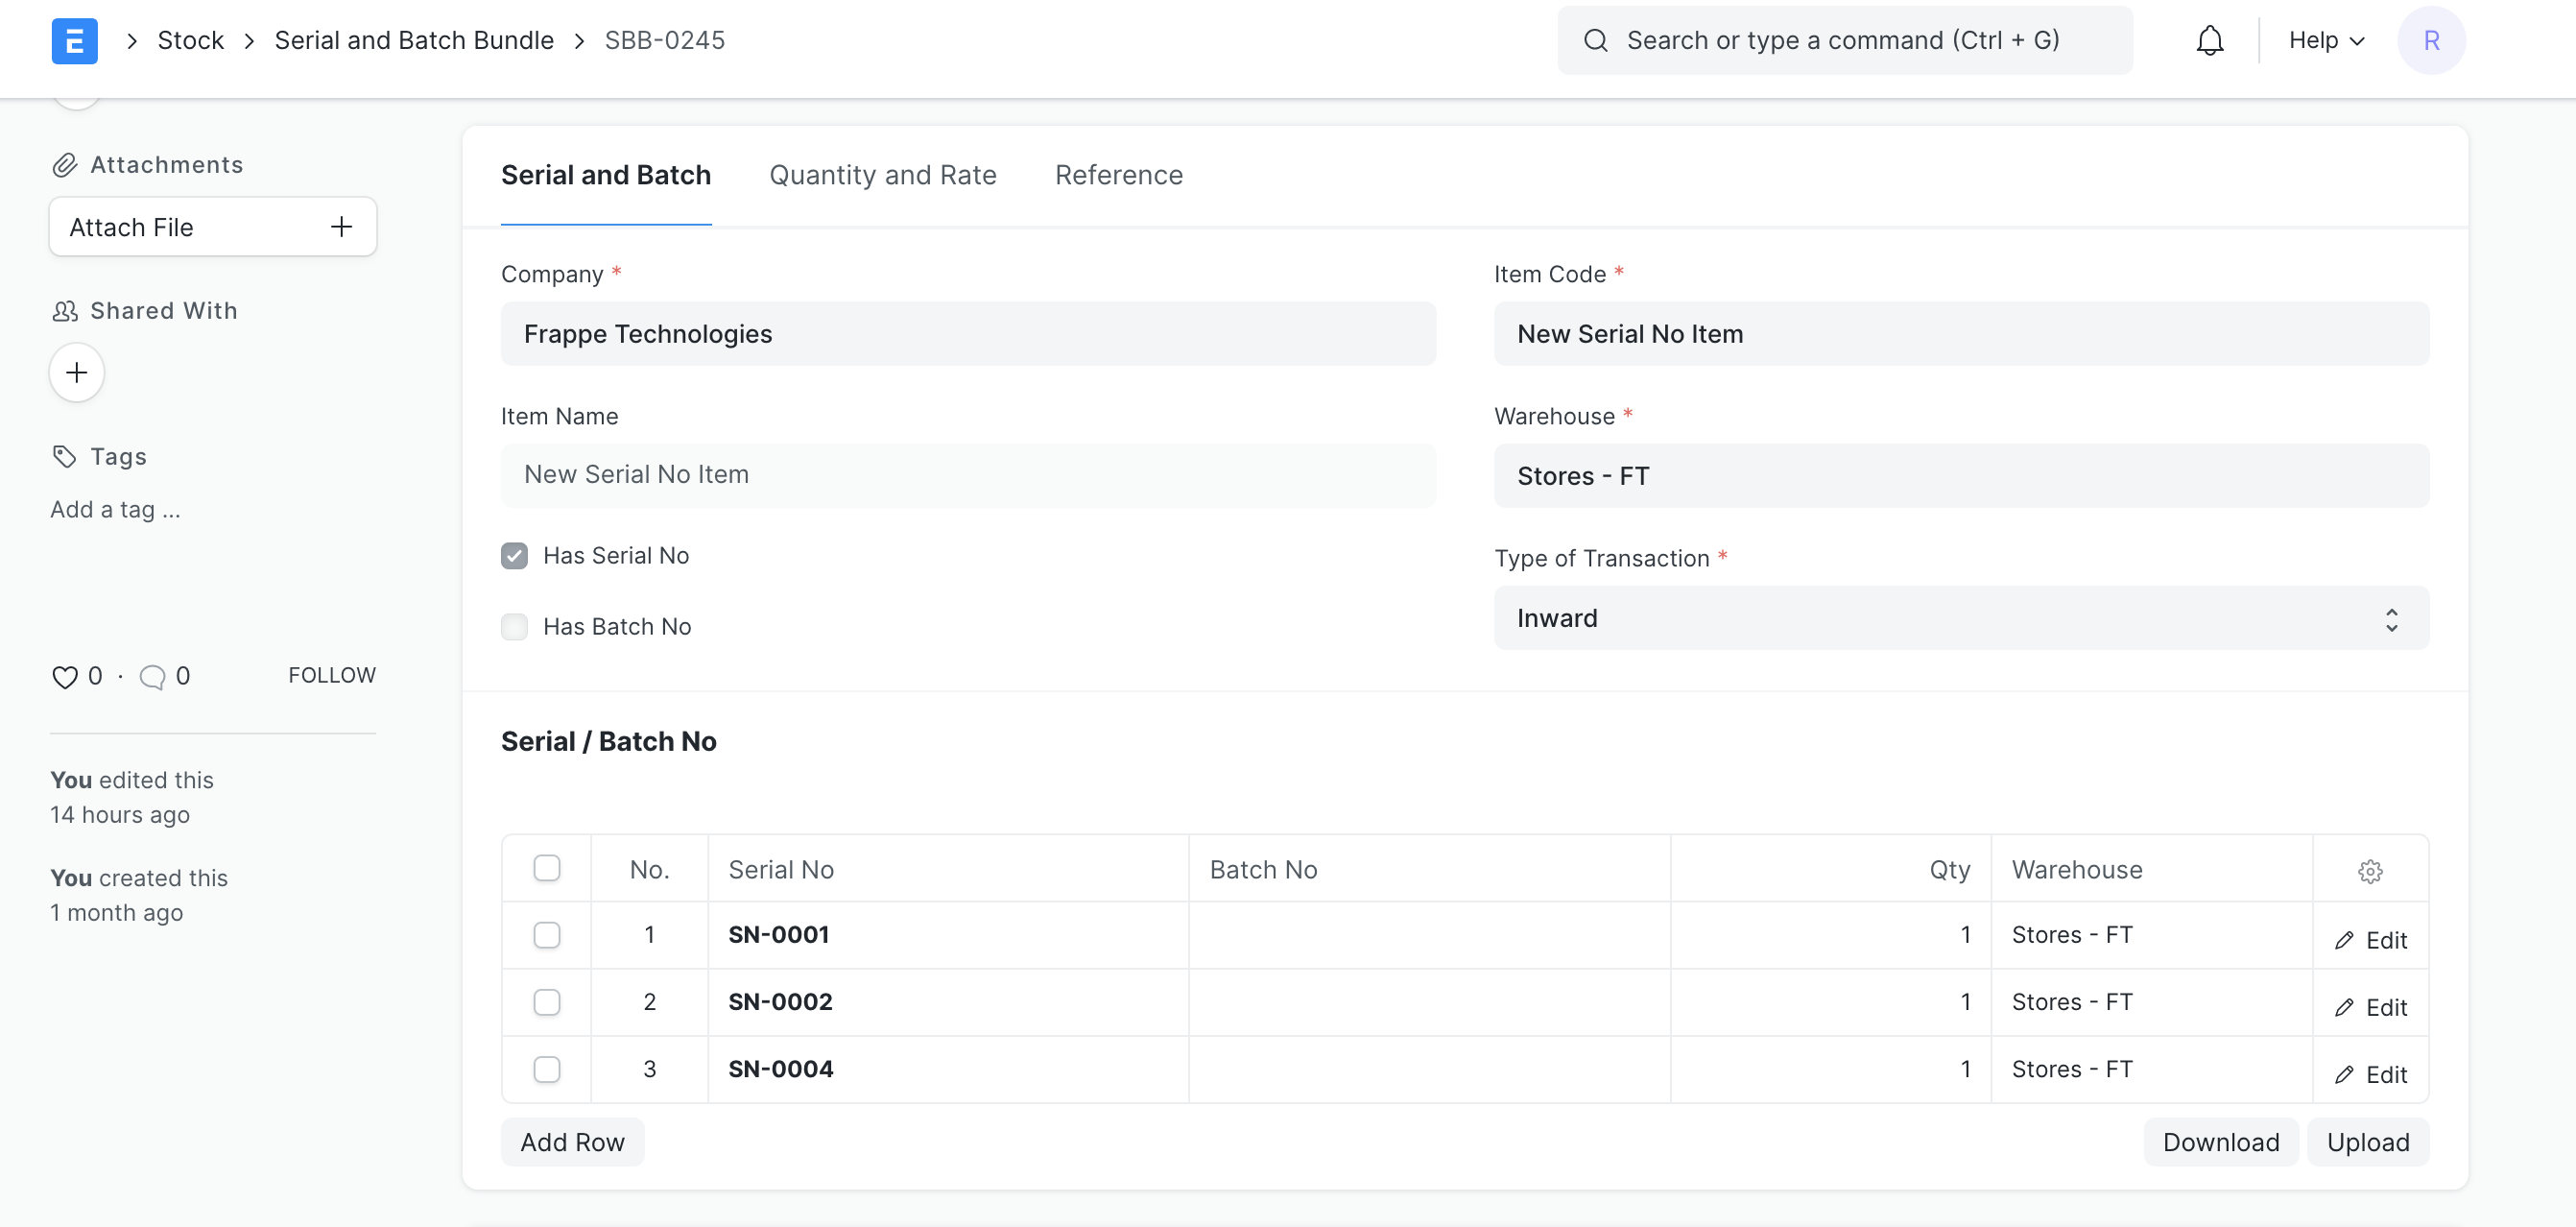This screenshot has width=2576, height=1227.
Task: Switch to the Quantity and Rate tab
Action: tap(883, 175)
